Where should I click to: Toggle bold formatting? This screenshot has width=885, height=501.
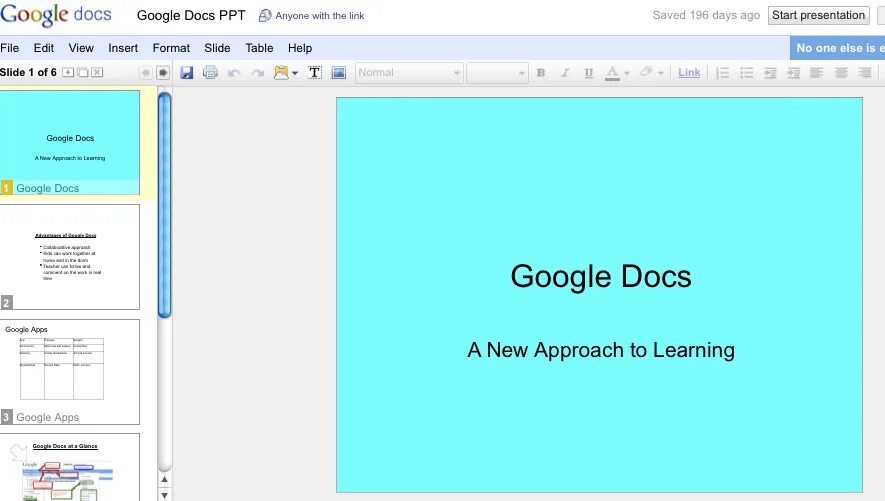(x=541, y=72)
